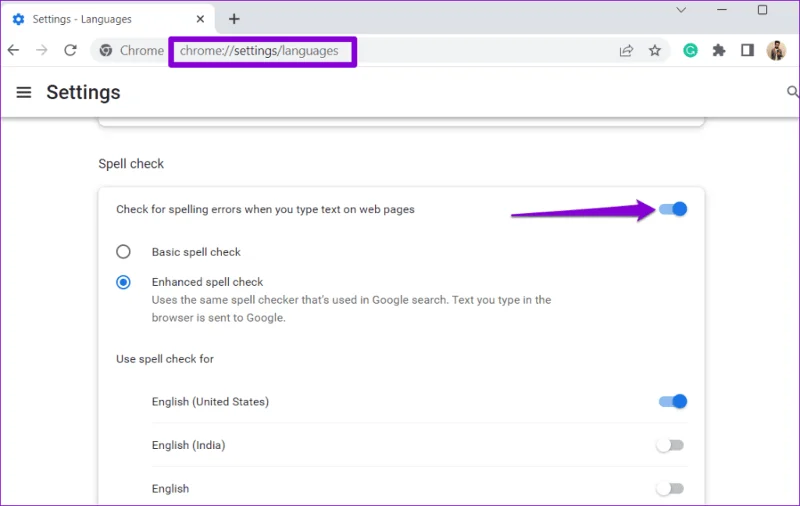800x506 pixels.
Task: Minimize the Chrome window
Action: 721,10
